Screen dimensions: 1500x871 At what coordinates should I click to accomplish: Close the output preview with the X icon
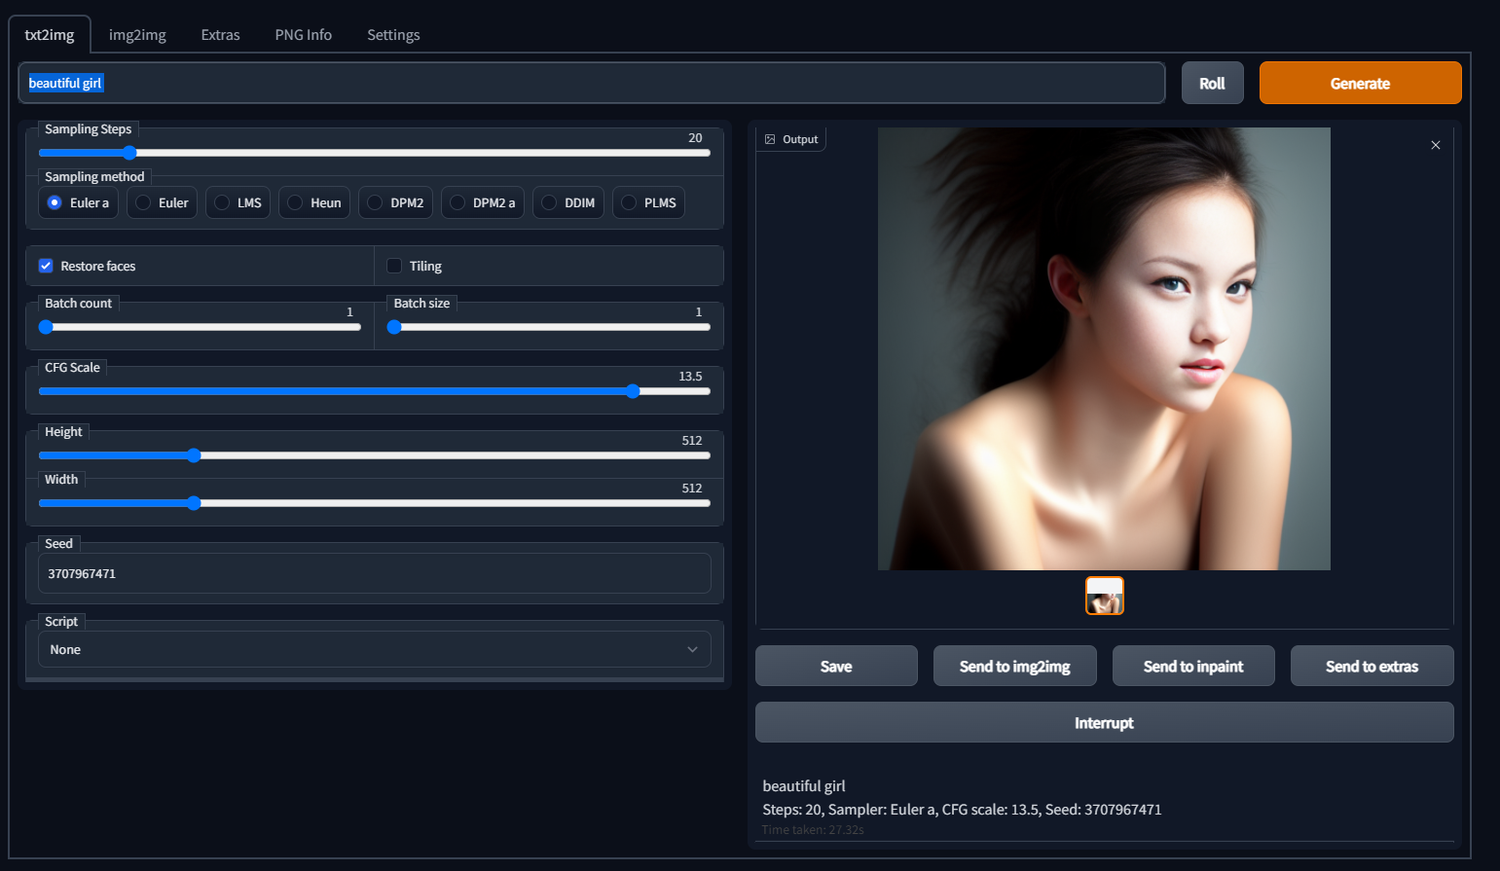click(x=1435, y=145)
